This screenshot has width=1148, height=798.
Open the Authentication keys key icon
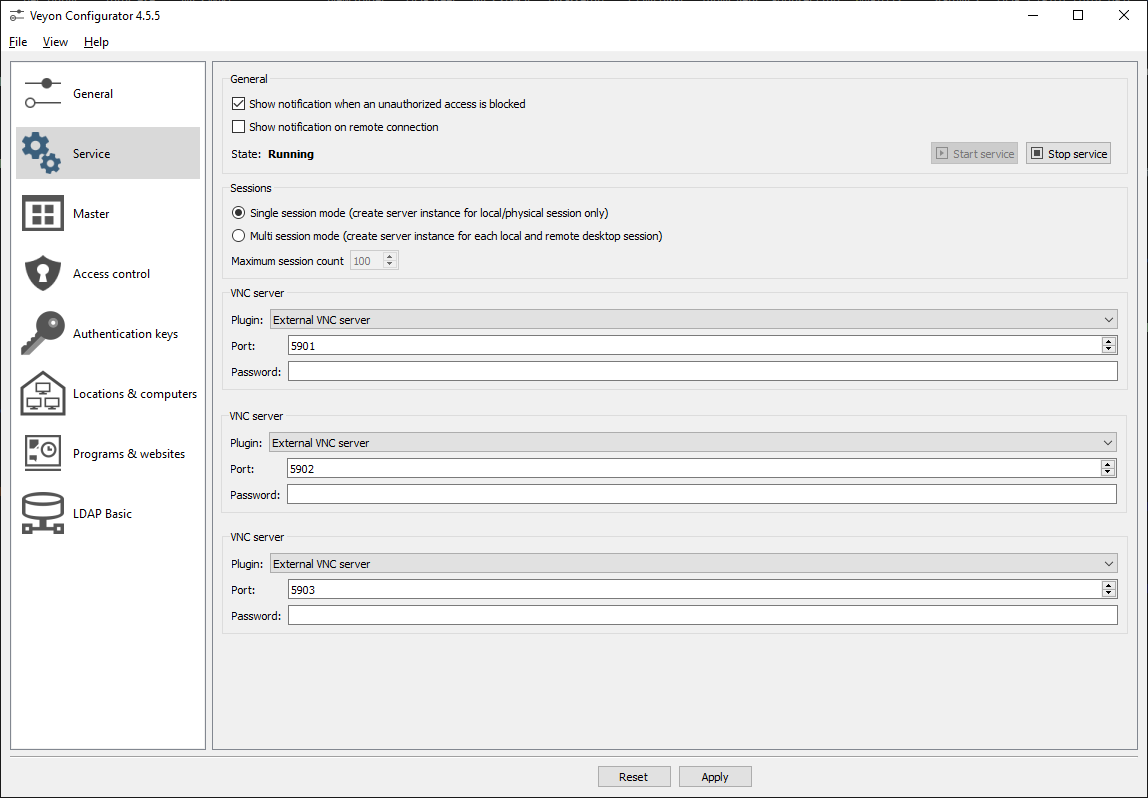pyautogui.click(x=42, y=333)
